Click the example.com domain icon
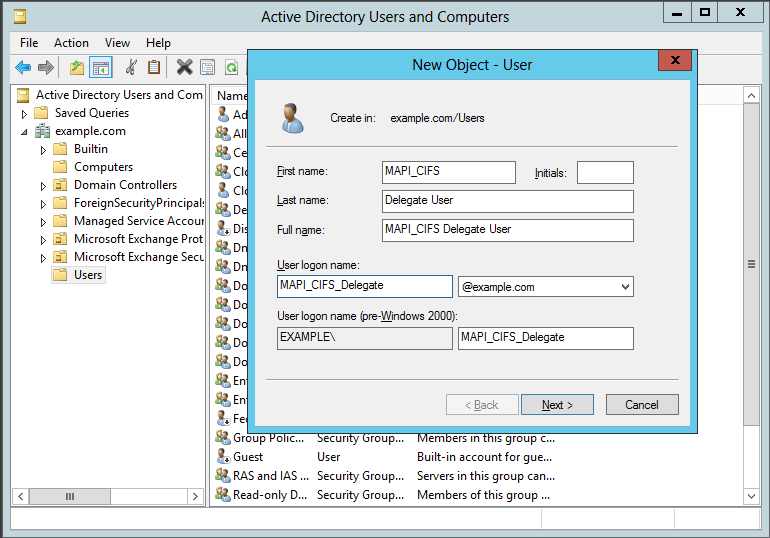Image resolution: width=770 pixels, height=538 pixels. (42, 131)
